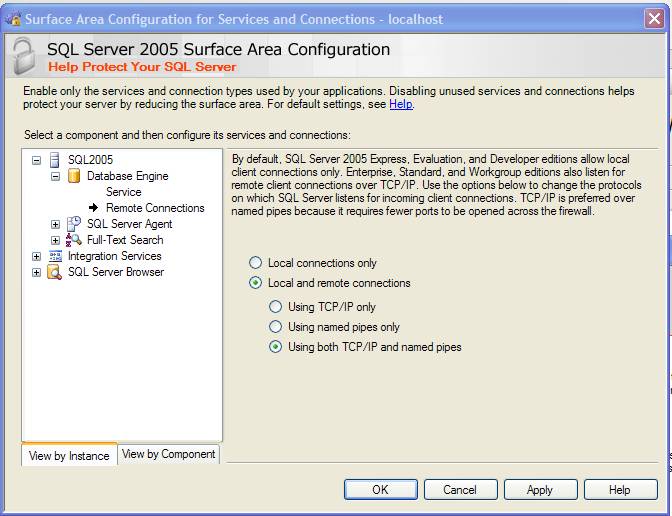Click the padlock icon in the header

click(24, 56)
